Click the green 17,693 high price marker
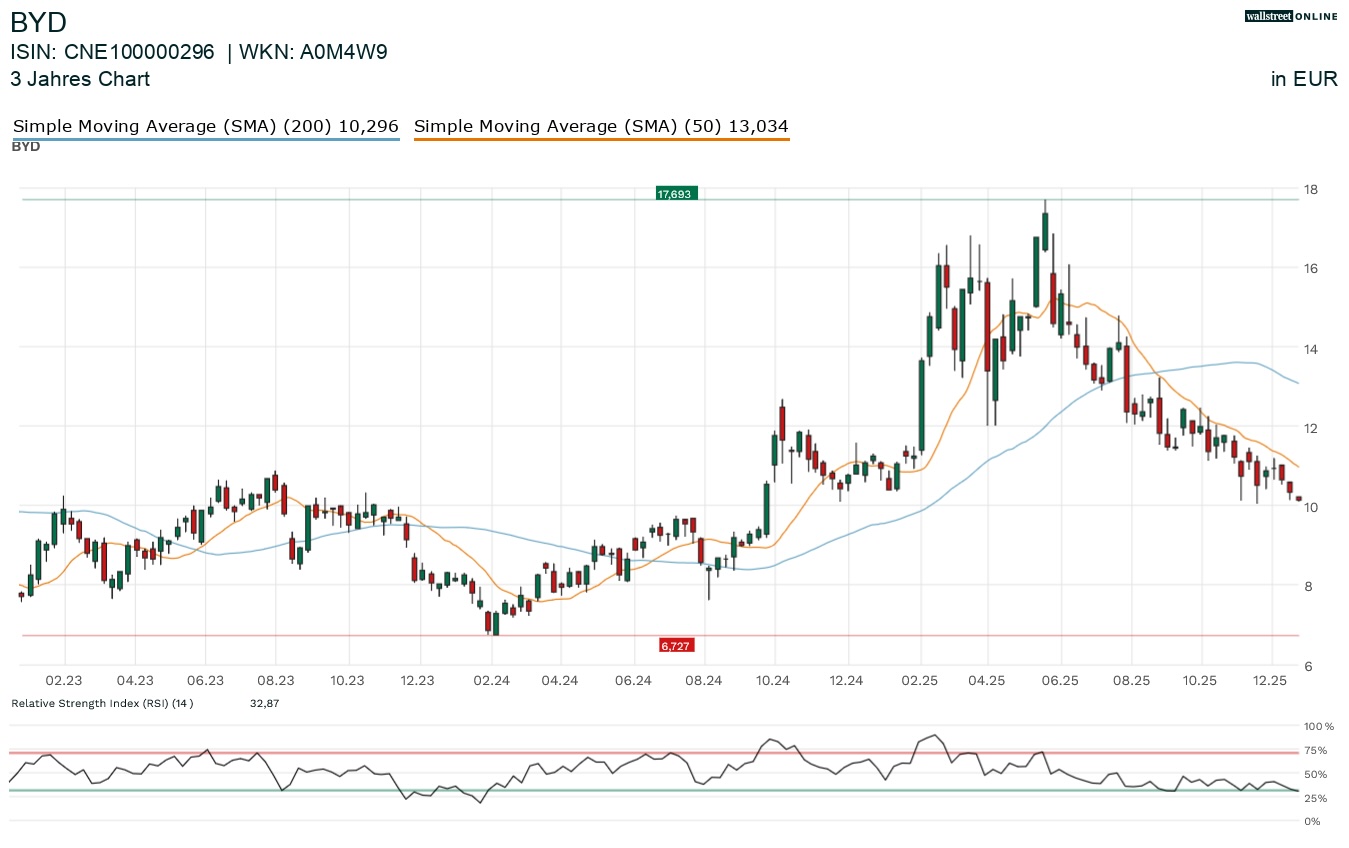The image size is (1349, 848). coord(675,193)
